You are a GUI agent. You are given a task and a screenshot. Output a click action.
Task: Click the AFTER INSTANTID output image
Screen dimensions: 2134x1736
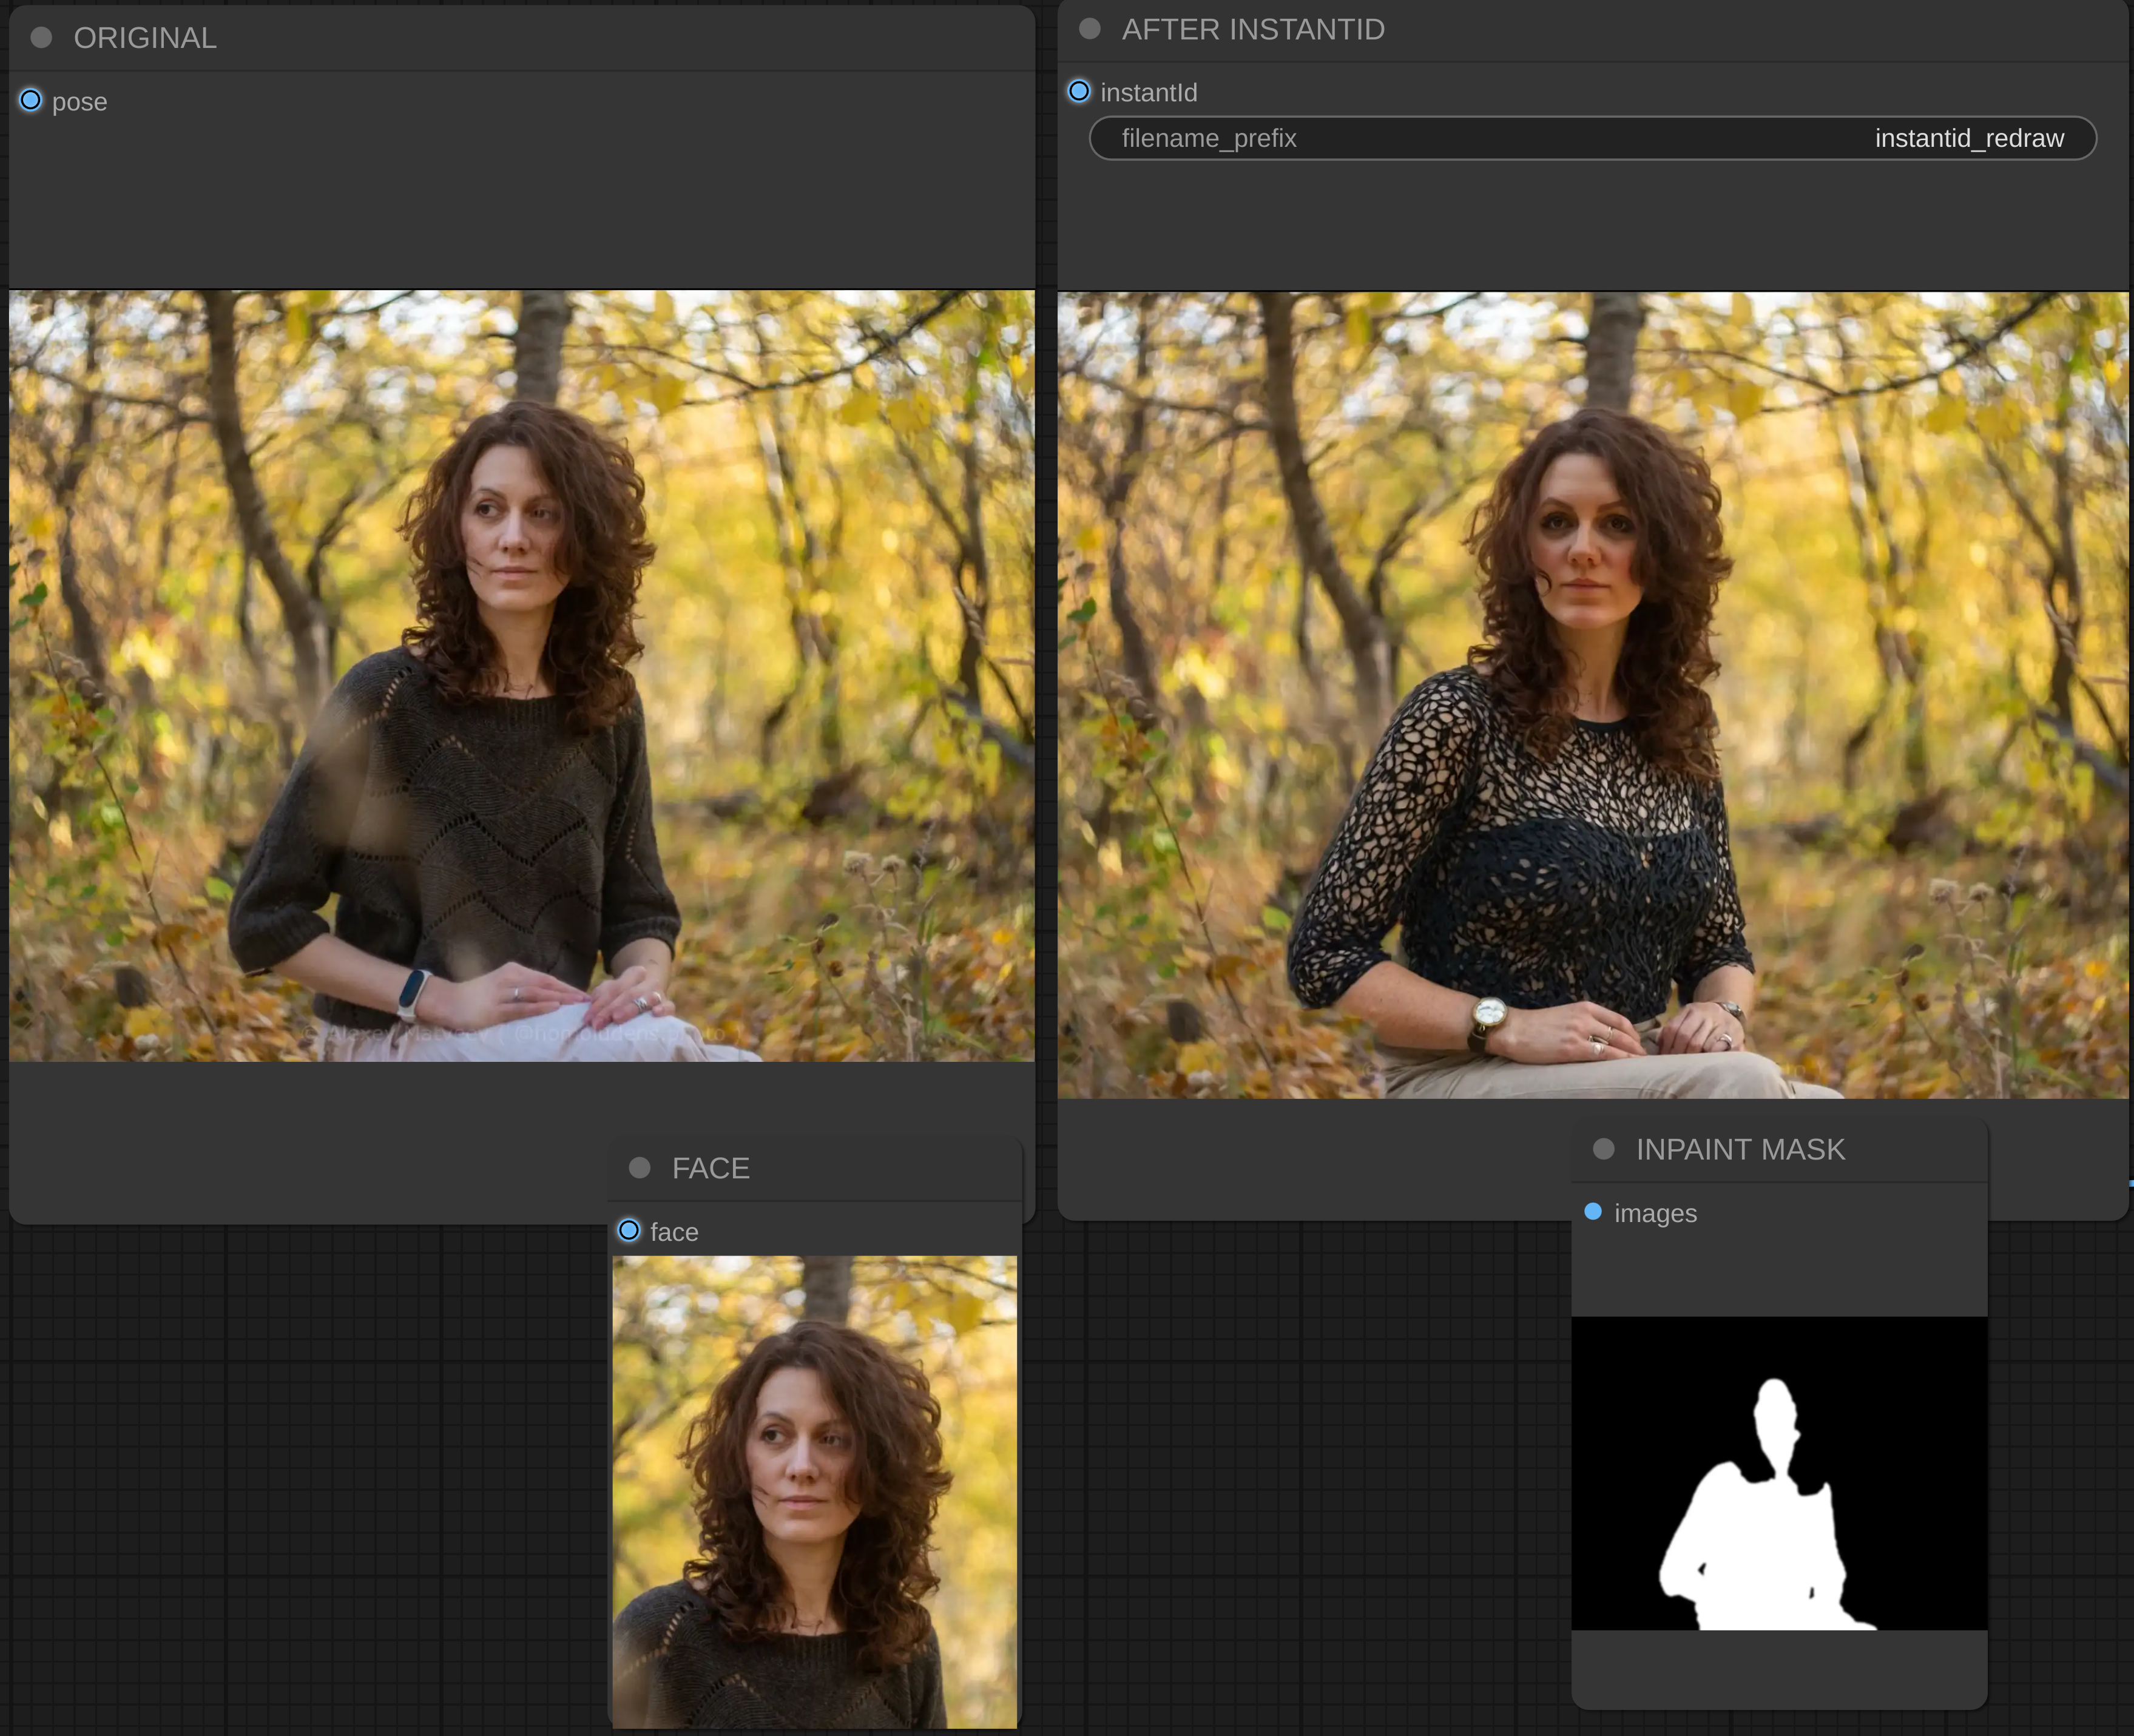(x=1592, y=695)
